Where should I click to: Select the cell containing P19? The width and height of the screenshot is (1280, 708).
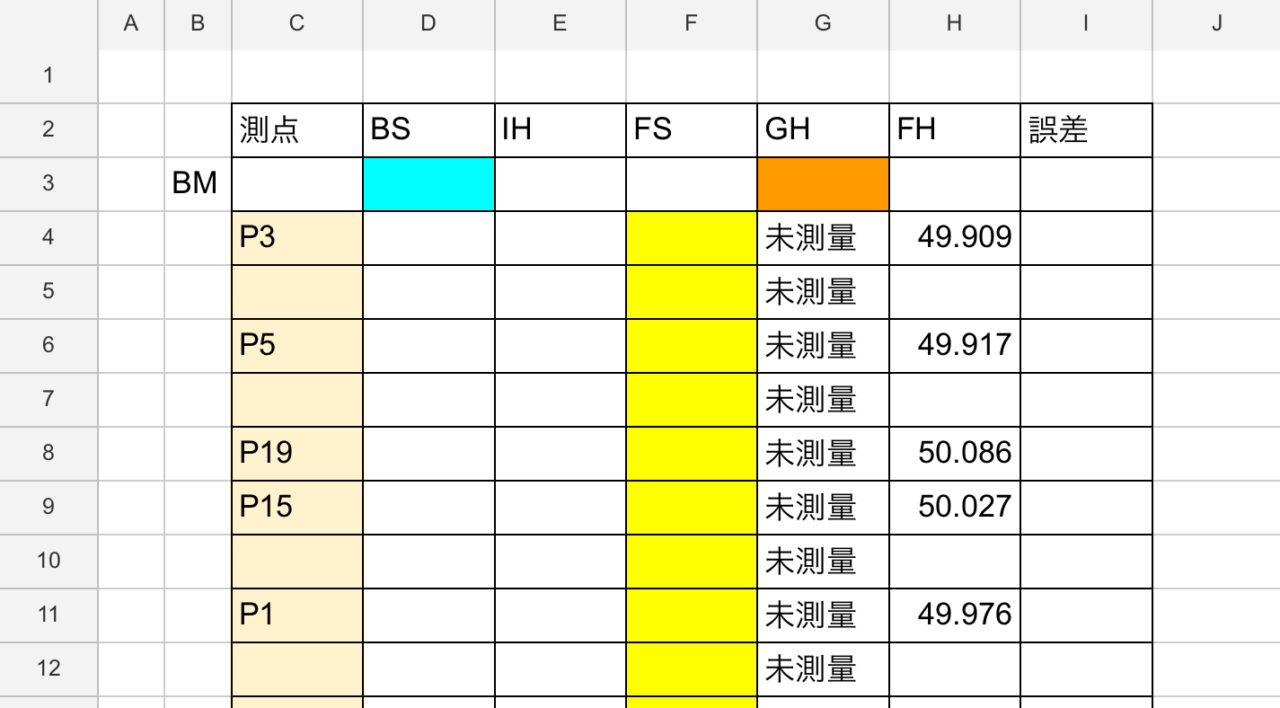297,452
